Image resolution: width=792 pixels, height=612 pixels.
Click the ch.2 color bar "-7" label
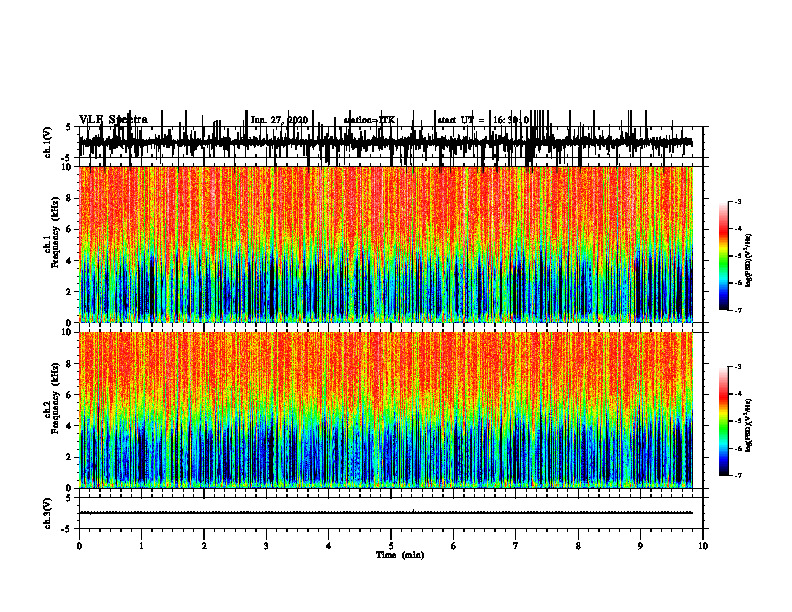(x=738, y=475)
